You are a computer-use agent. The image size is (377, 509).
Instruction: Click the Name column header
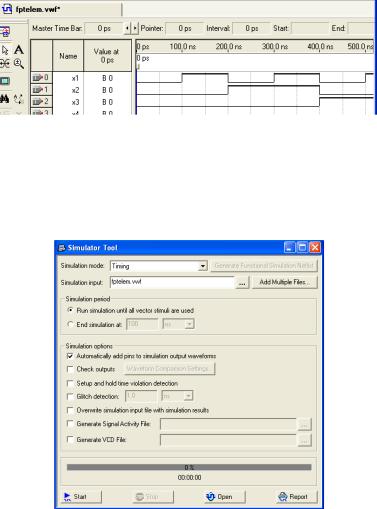68,56
